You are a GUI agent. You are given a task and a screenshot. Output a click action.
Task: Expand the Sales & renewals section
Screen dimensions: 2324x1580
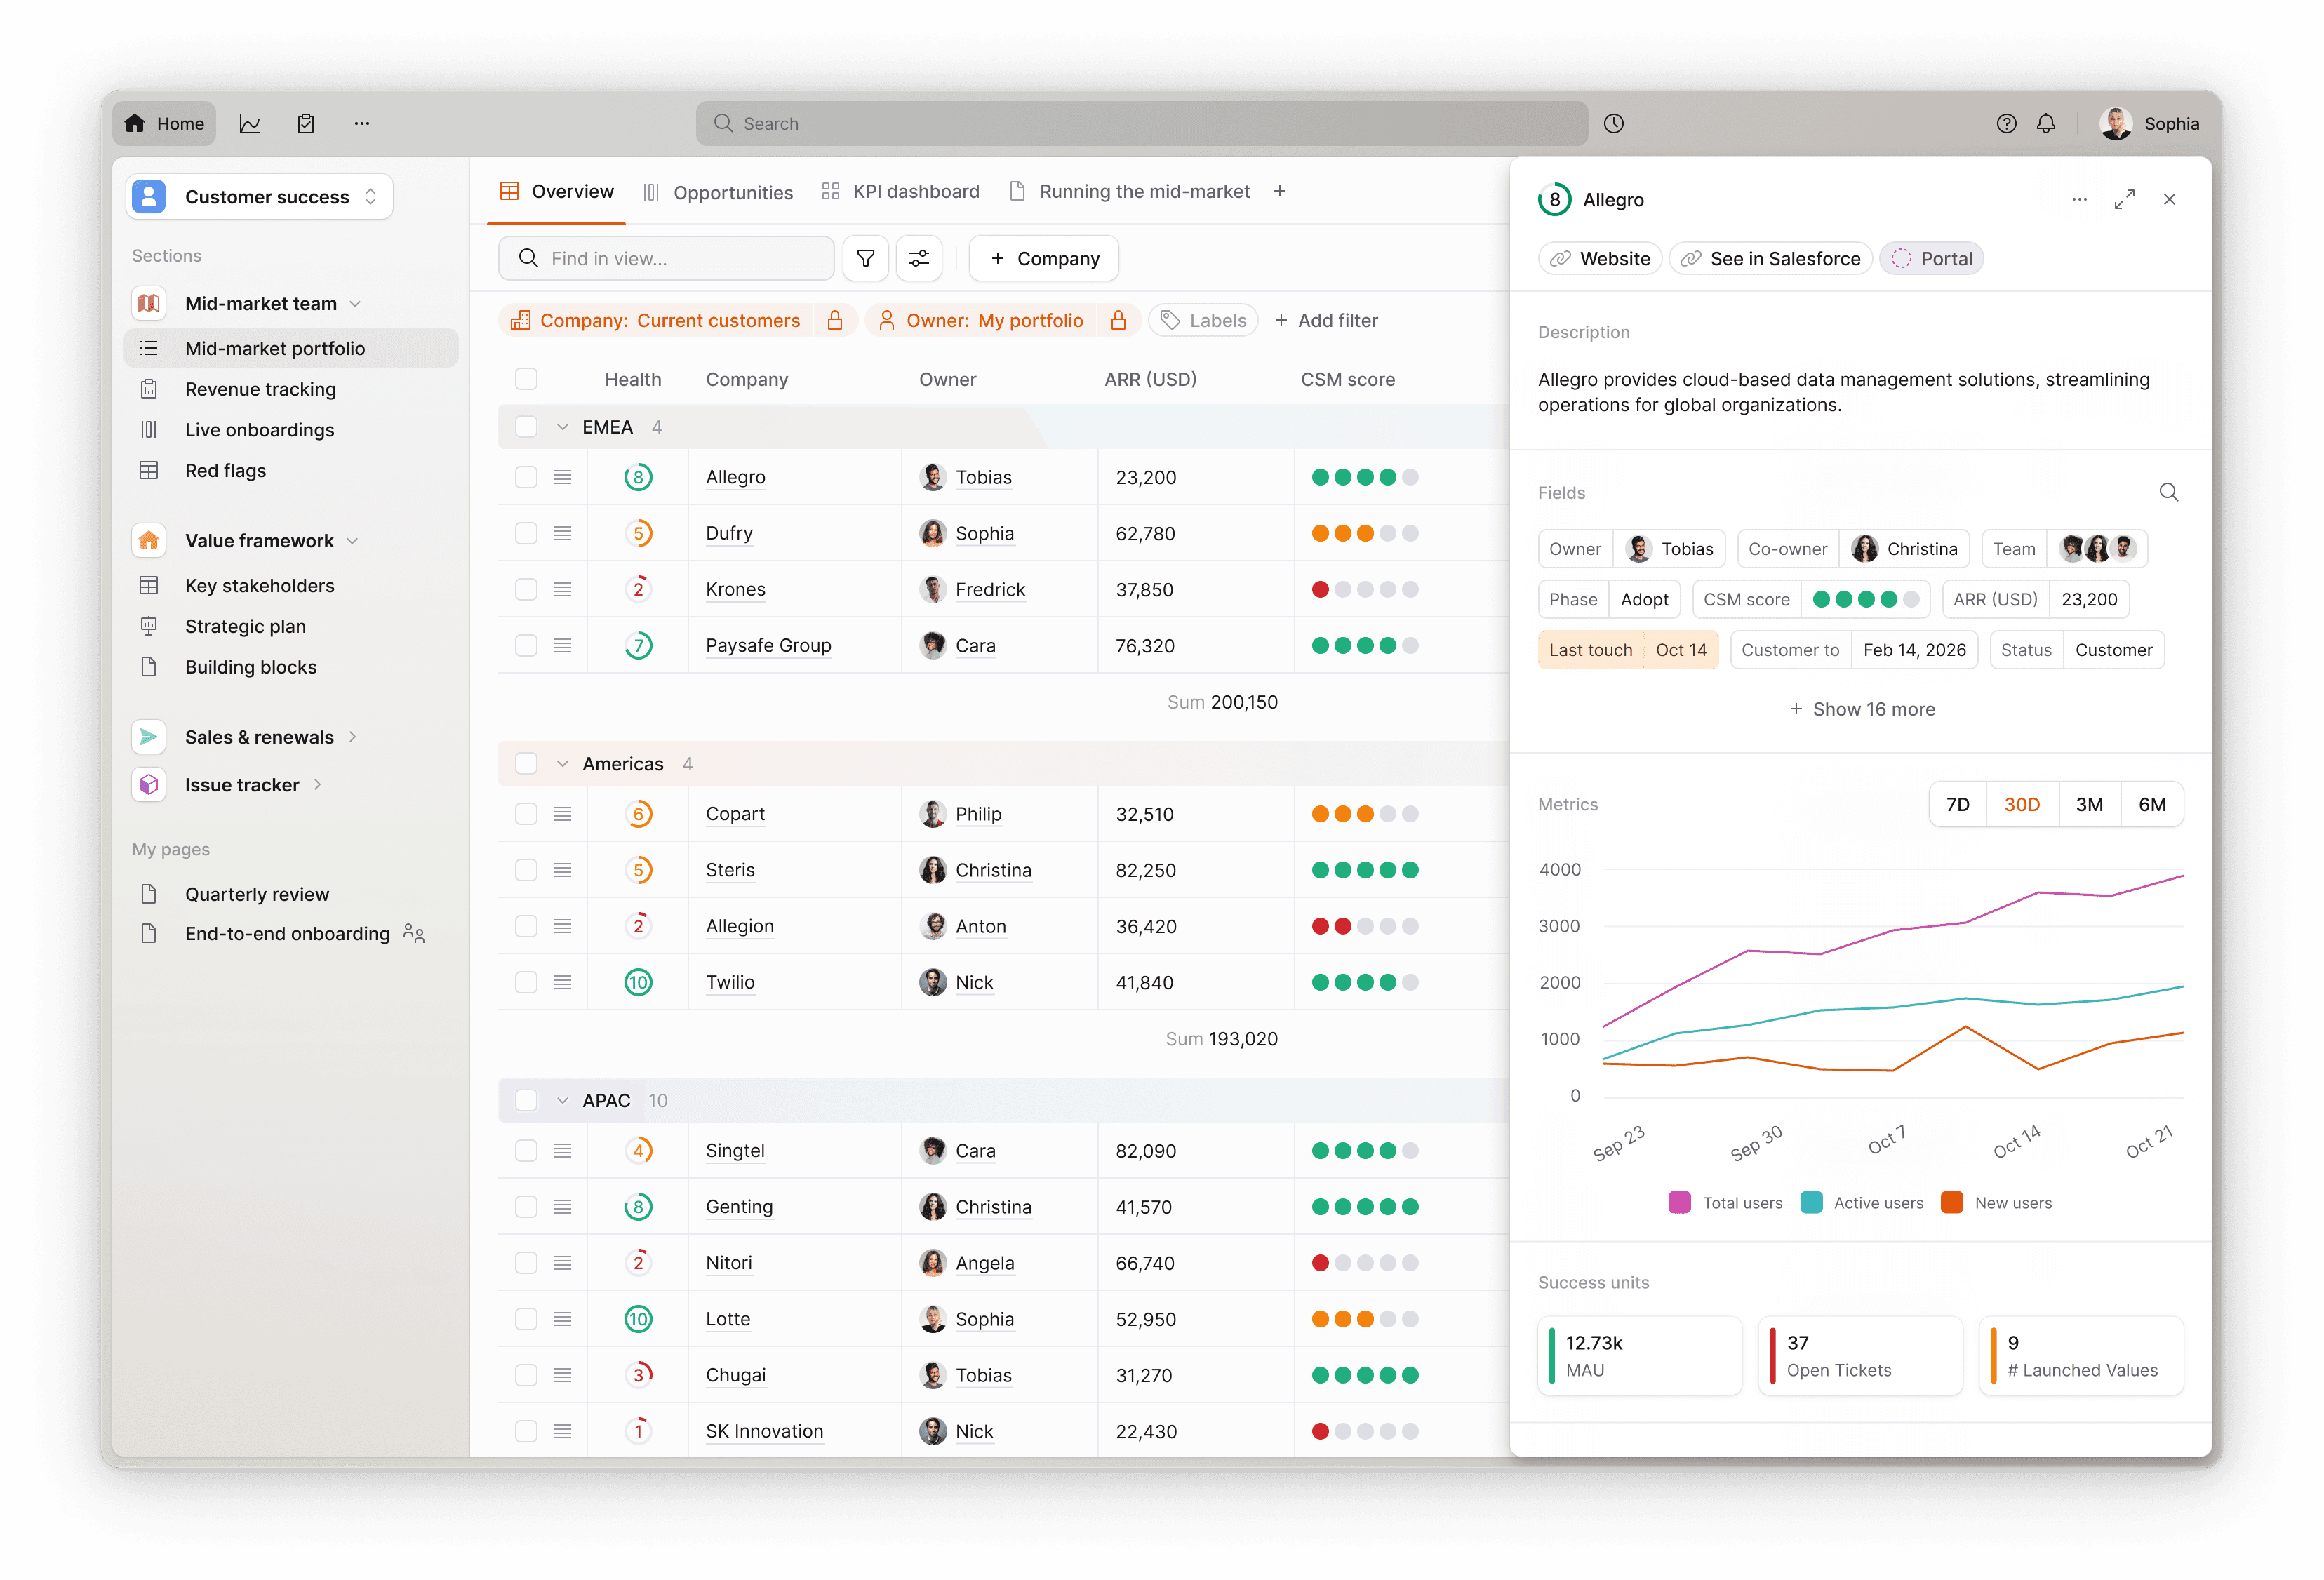pos(353,736)
